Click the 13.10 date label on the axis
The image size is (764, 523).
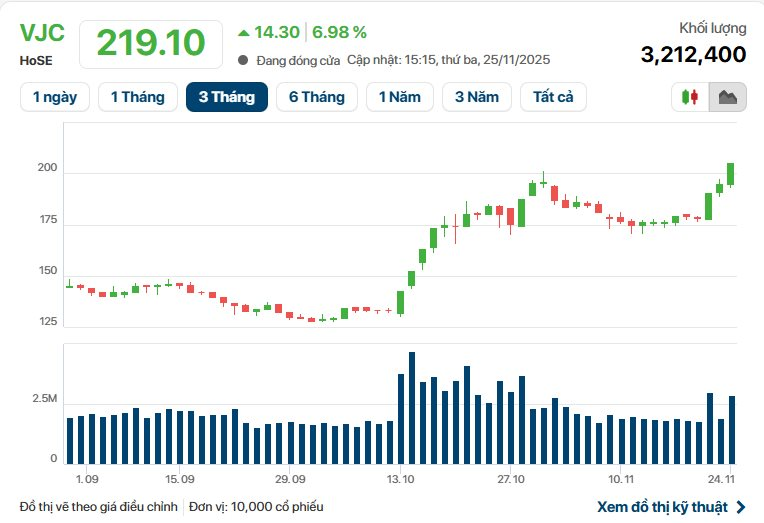(400, 479)
